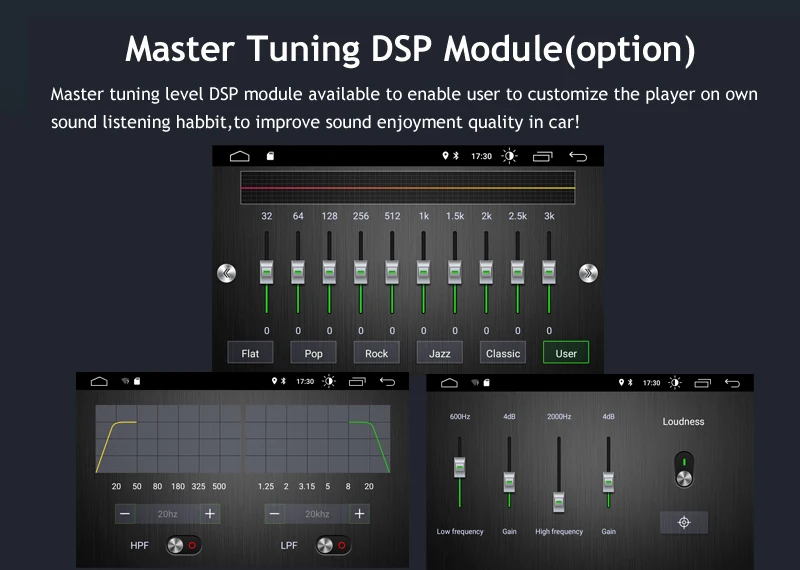Select the Pop preset
Screen dimensions: 800x570
[313, 353]
